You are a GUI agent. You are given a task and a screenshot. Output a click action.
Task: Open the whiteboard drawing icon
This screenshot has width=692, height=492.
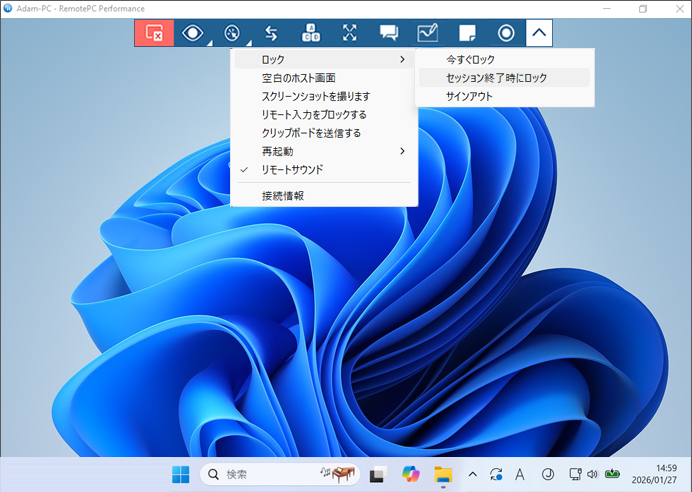point(428,33)
